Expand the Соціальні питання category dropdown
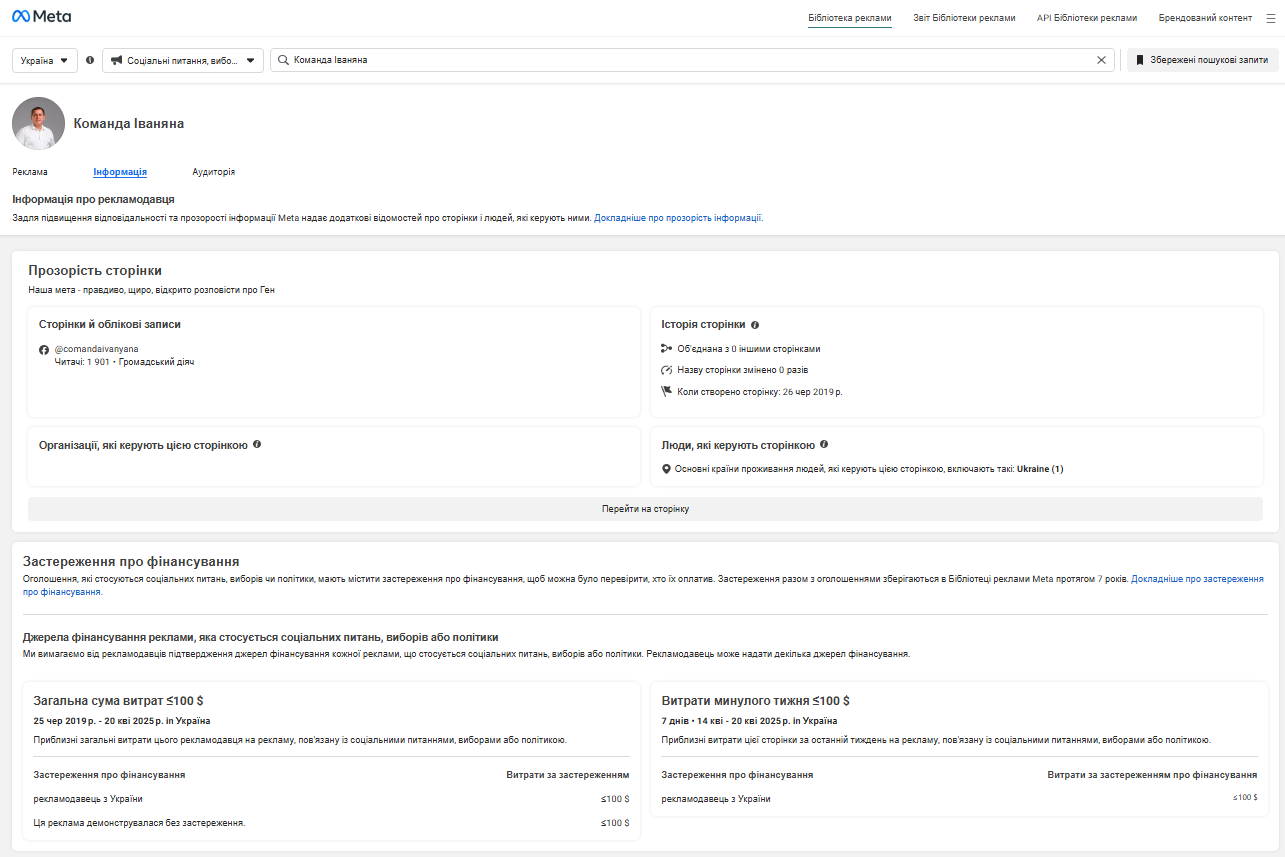Image resolution: width=1285 pixels, height=857 pixels. (x=183, y=60)
